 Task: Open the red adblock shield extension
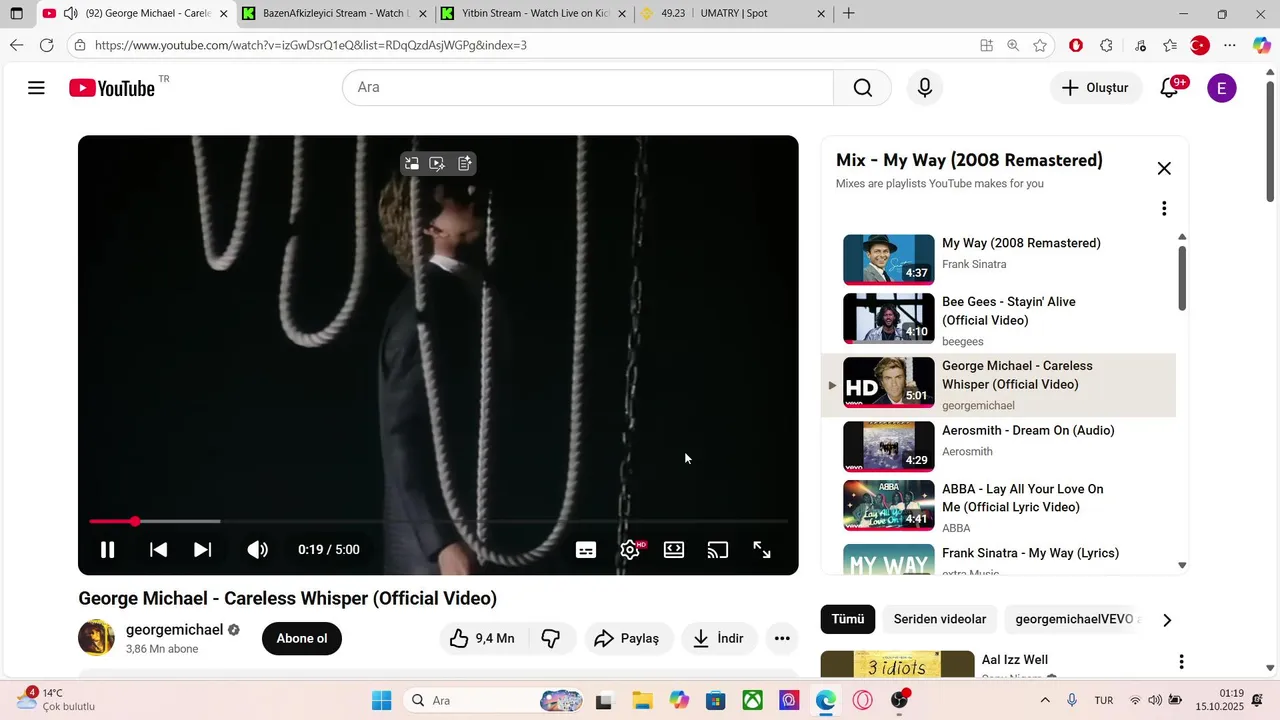(1076, 45)
